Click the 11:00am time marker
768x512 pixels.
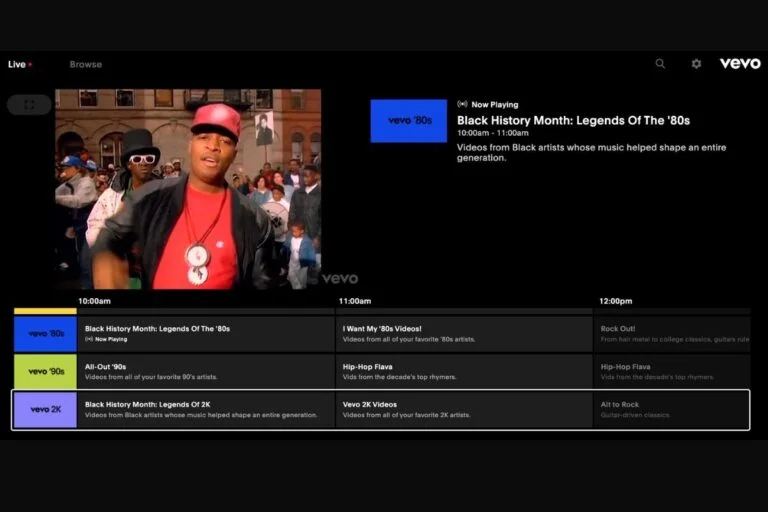[355, 301]
